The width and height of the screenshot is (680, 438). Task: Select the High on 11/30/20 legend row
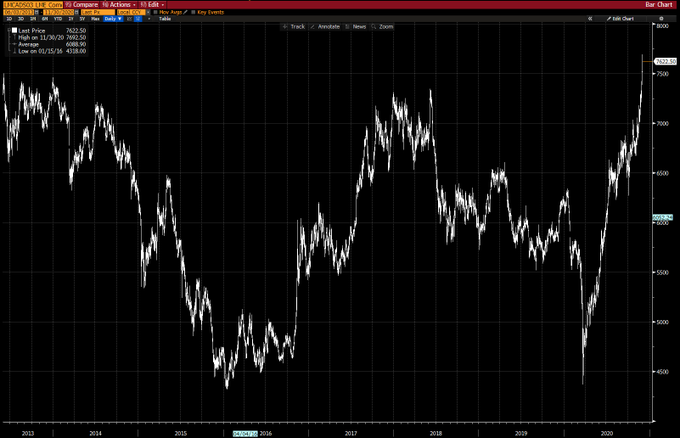(x=52, y=37)
